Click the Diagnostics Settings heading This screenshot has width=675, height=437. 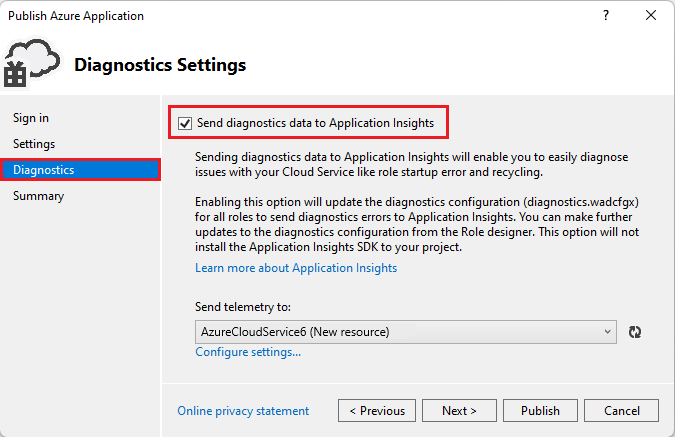(x=160, y=66)
